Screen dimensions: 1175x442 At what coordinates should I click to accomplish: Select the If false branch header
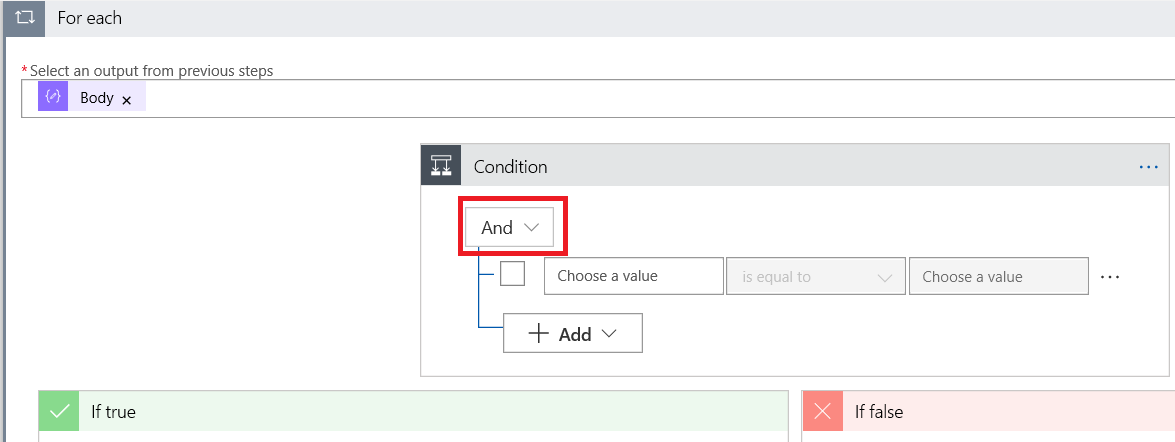[x=1000, y=411]
